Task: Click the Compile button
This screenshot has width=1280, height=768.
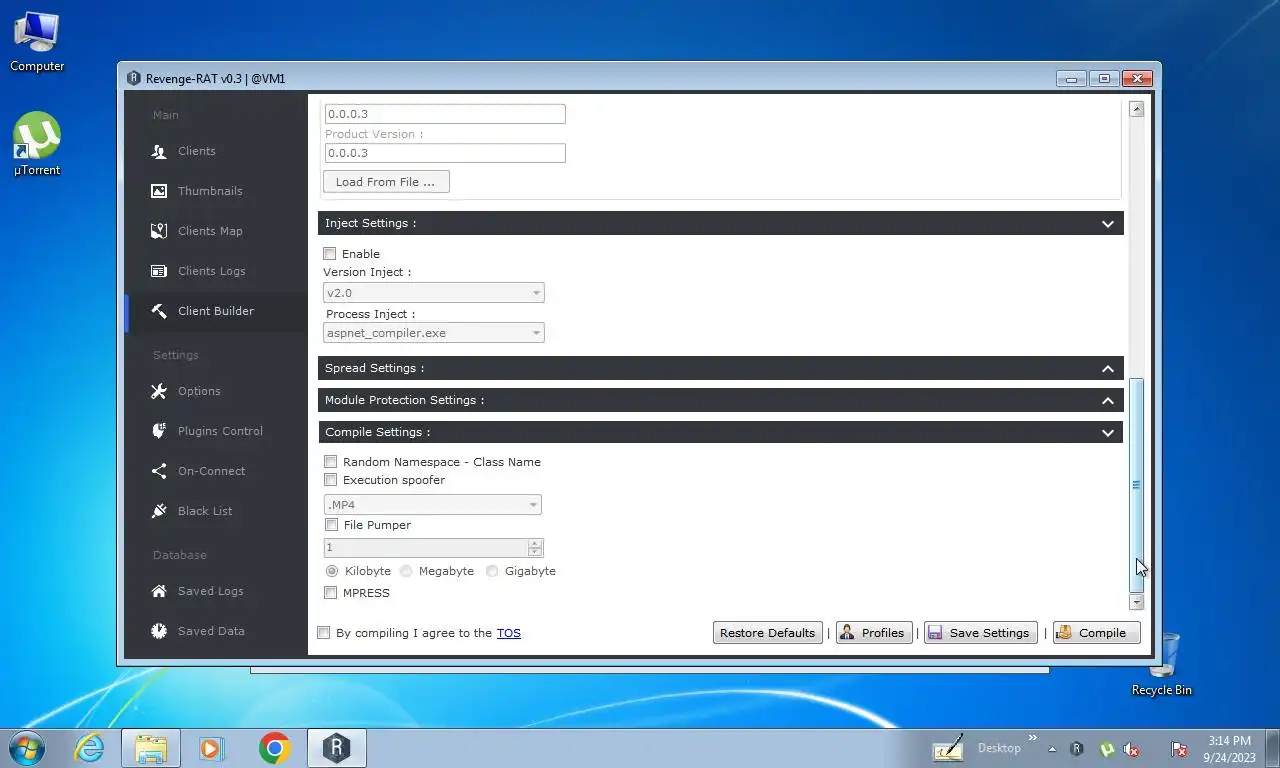Action: point(1096,633)
